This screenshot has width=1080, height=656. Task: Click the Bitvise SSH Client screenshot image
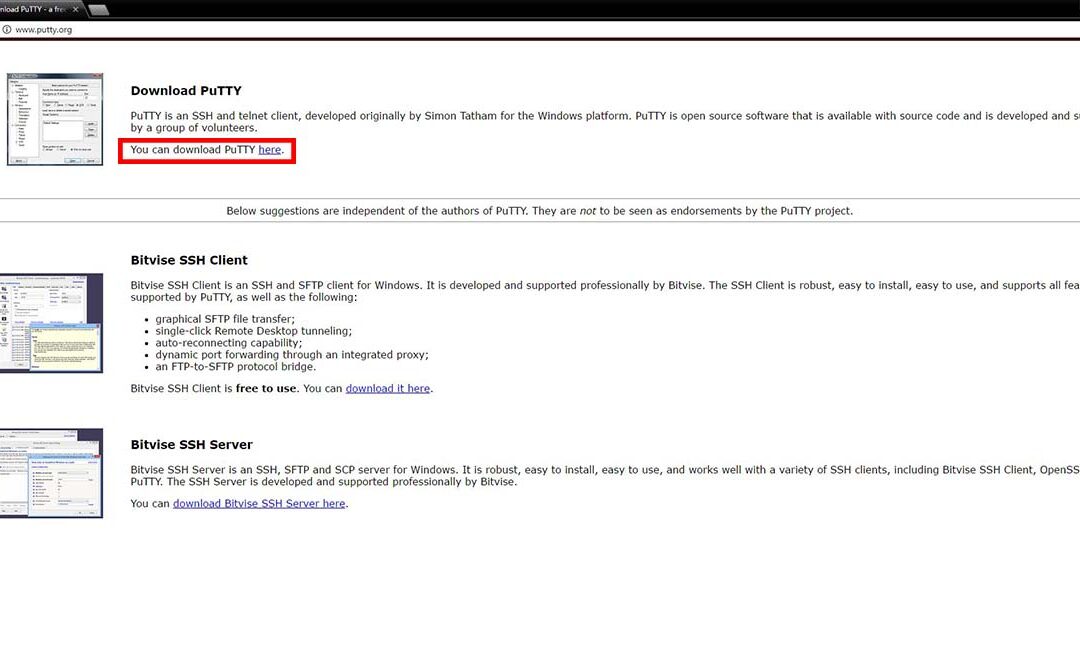pyautogui.click(x=51, y=322)
